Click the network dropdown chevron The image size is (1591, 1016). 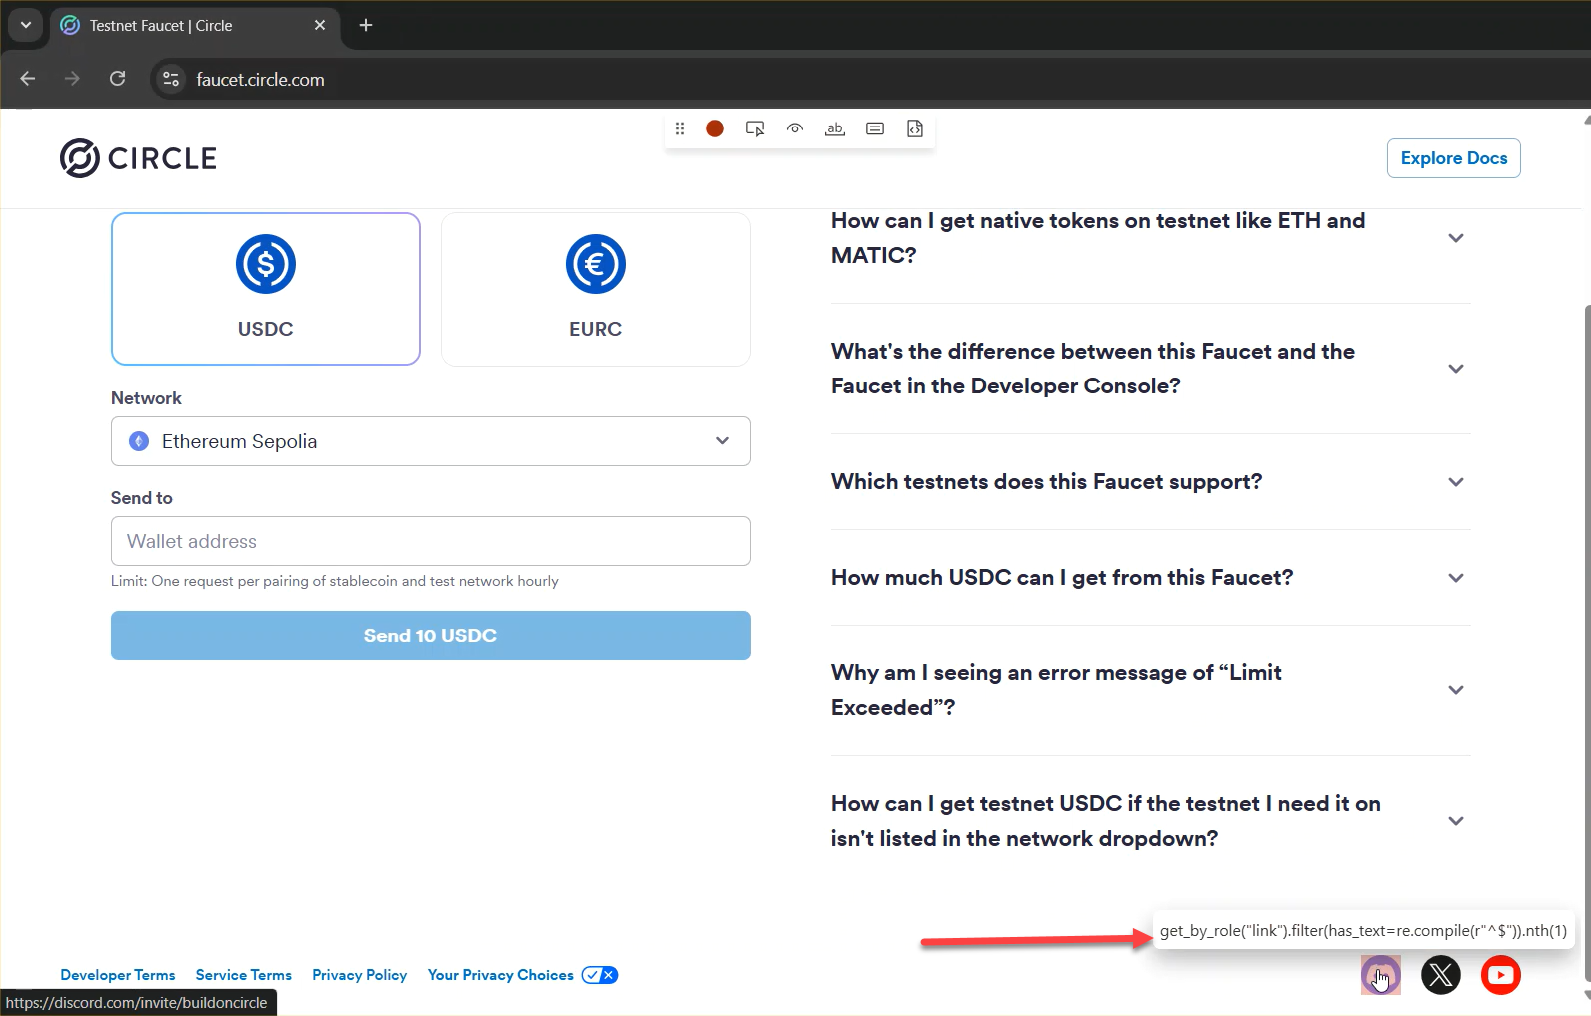coord(722,441)
